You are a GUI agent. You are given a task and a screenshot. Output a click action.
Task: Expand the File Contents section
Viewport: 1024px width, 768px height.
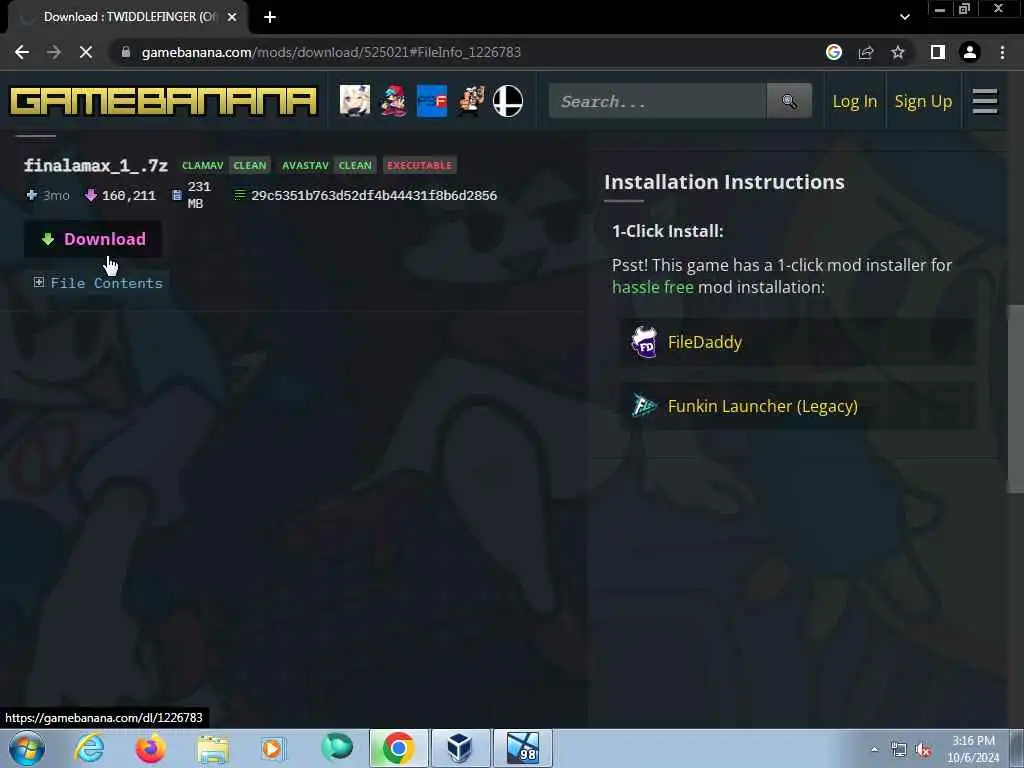point(98,283)
